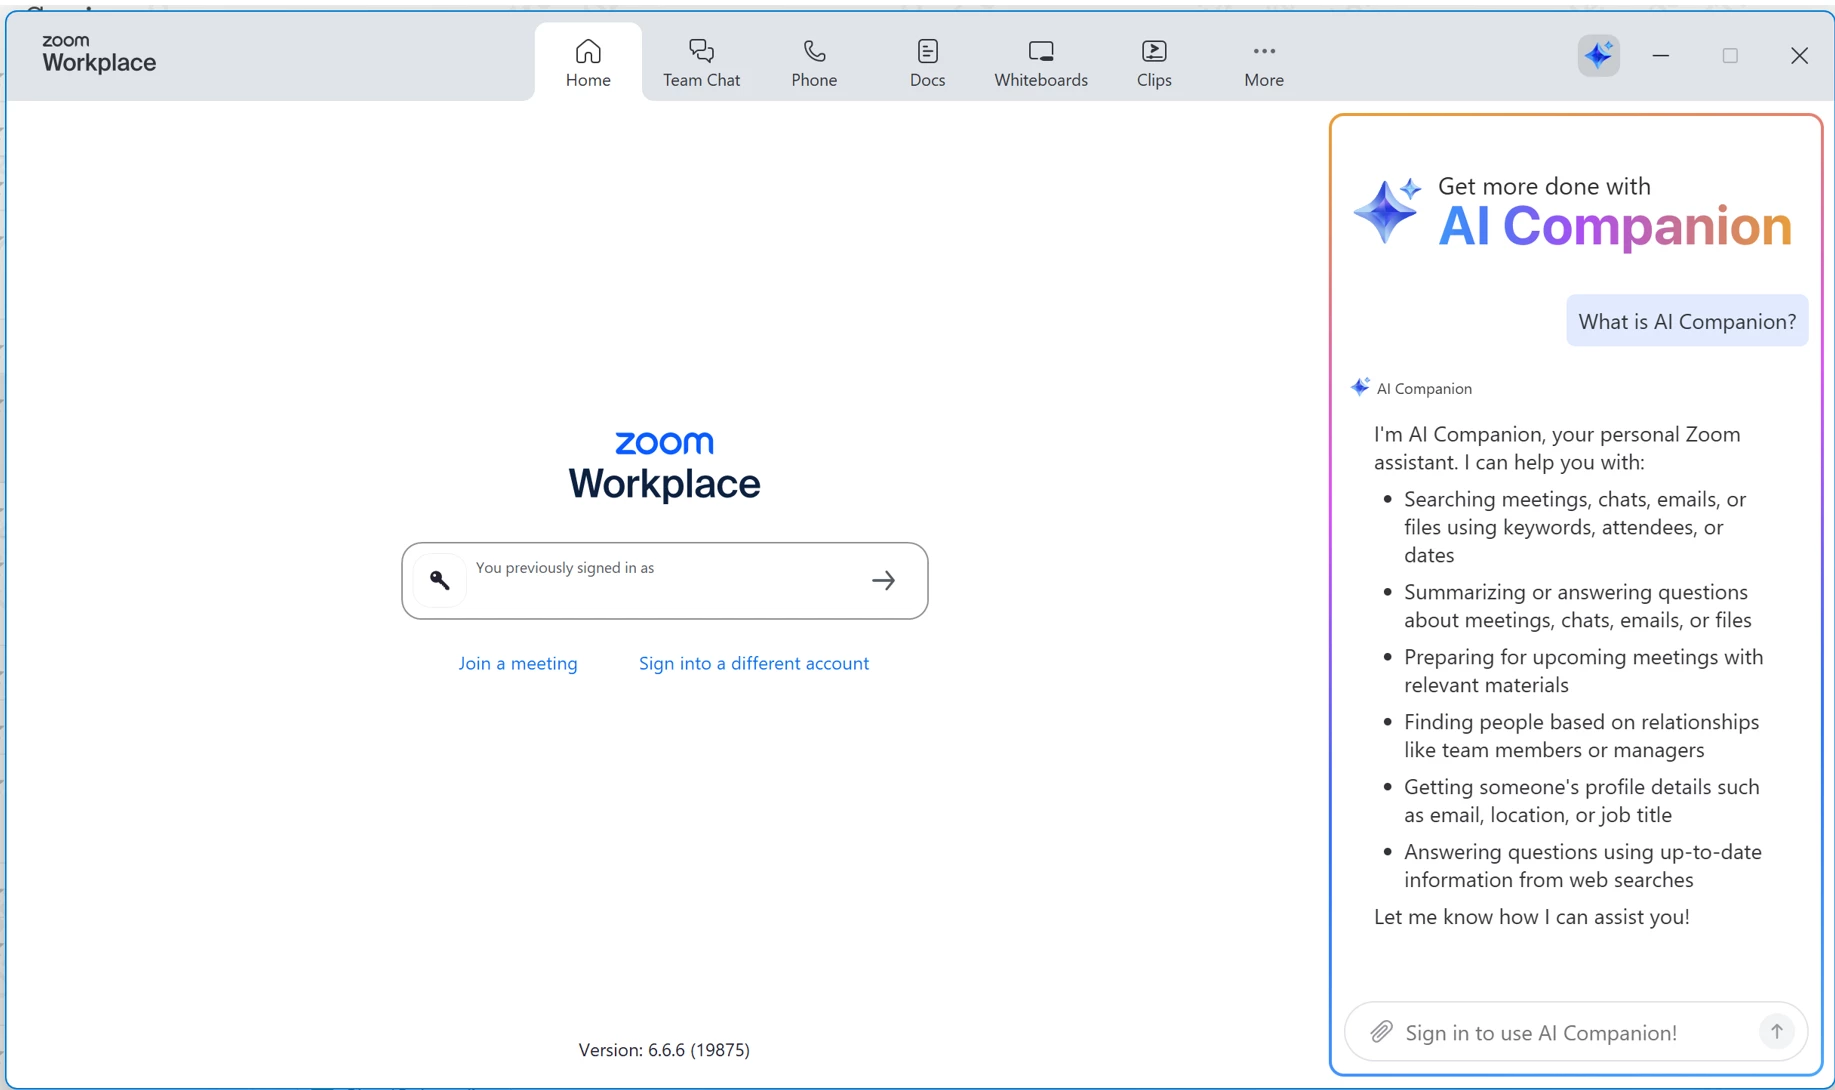Click the 'Get more done with' heading
Screen dimensions: 1835x1090
(1544, 186)
